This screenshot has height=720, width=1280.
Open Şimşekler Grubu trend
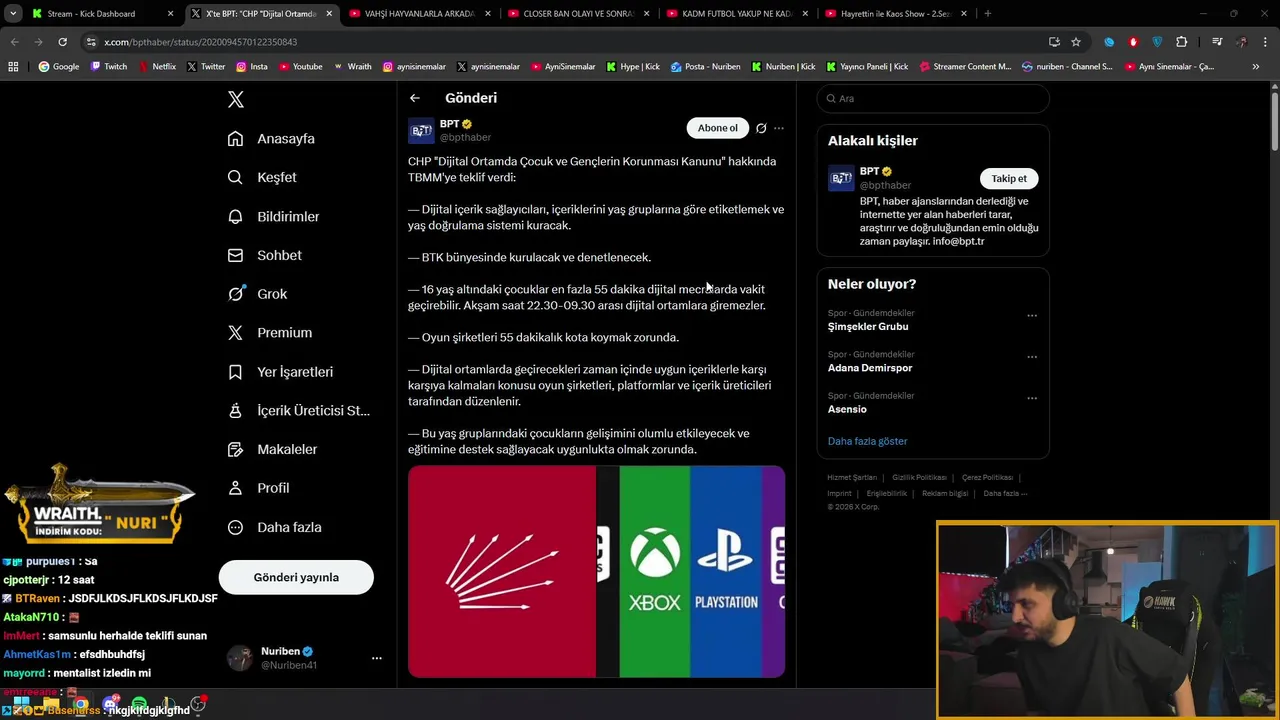click(868, 327)
